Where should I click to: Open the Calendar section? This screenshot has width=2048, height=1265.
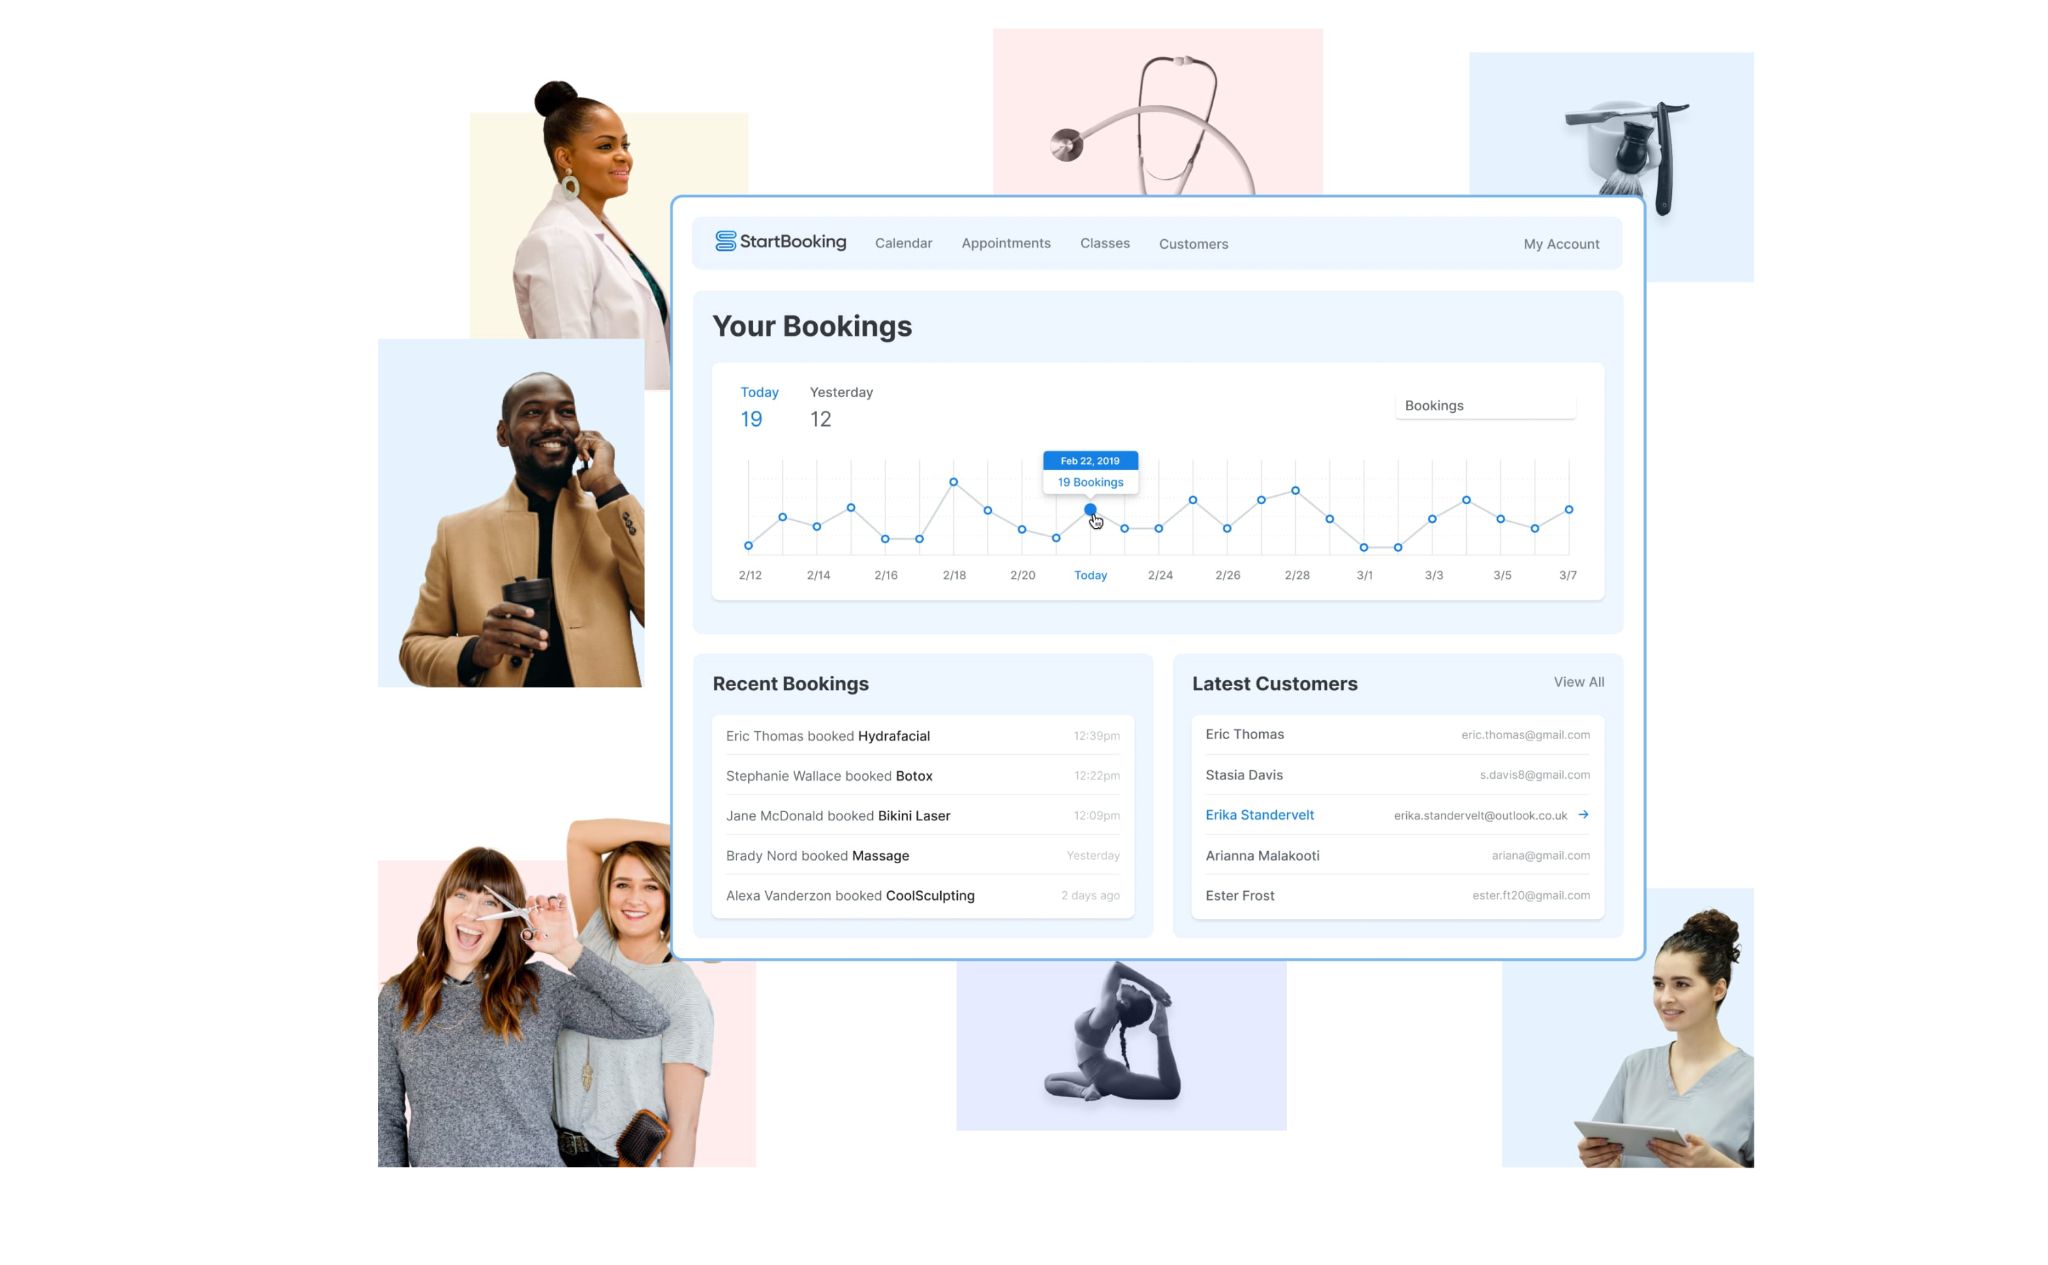(x=903, y=243)
